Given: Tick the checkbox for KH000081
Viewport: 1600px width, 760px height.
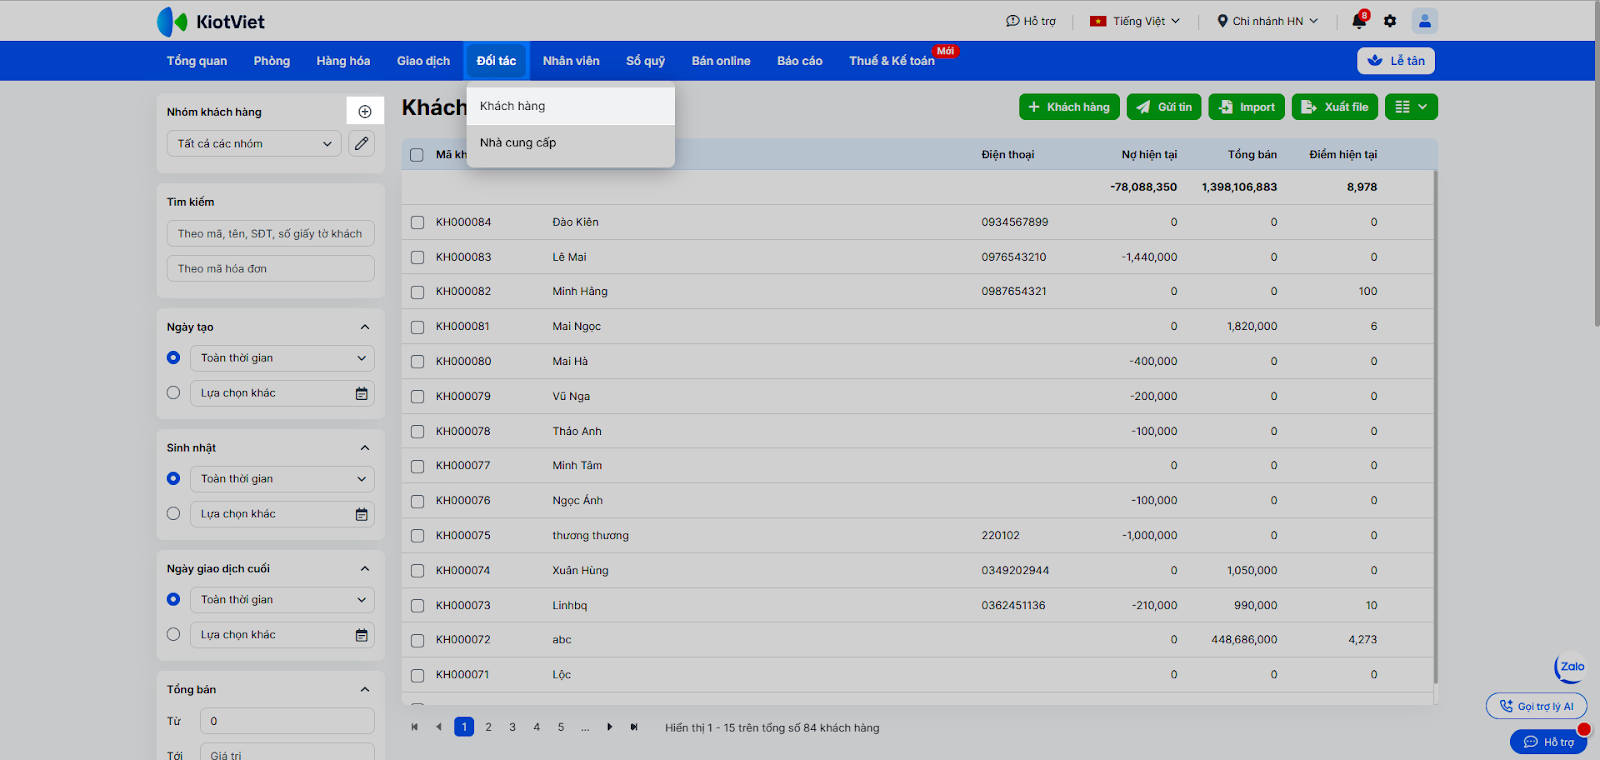Looking at the screenshot, I should tap(417, 327).
